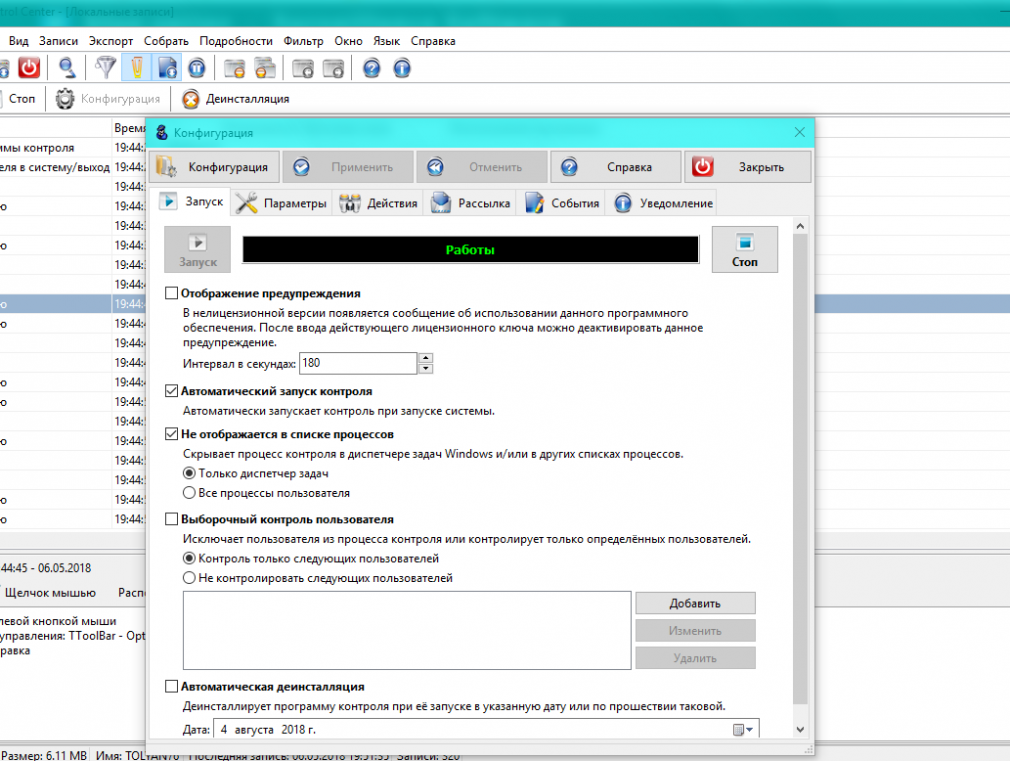Viewport: 1010px width, 761px height.
Task: Open the Фильтр menu
Action: (303, 41)
